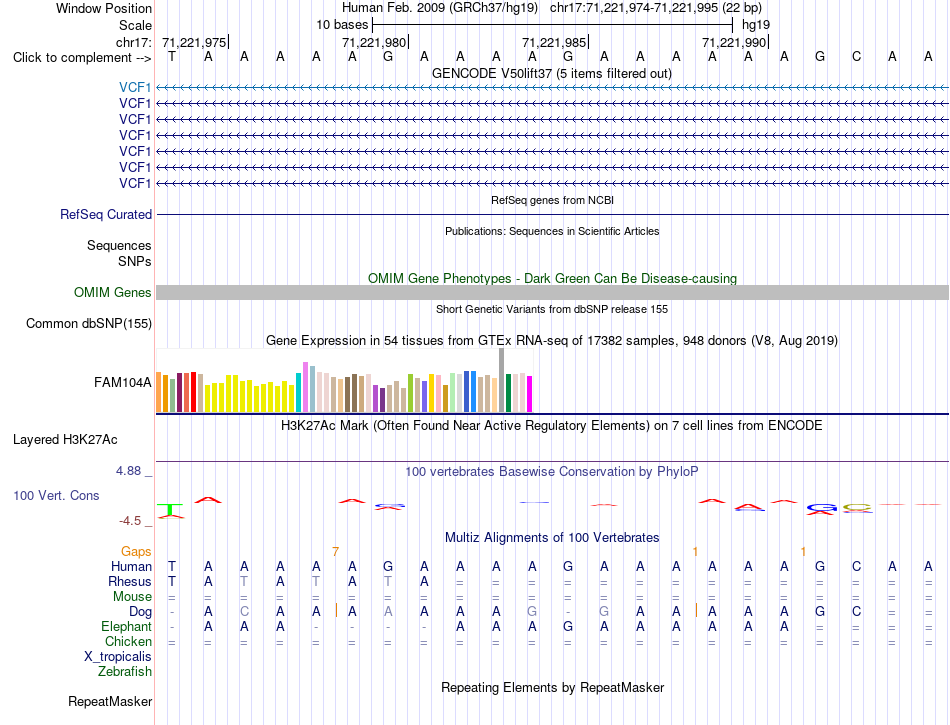The height and width of the screenshot is (725, 950).
Task: Click the OMIM Genes track label
Action: (x=112, y=293)
